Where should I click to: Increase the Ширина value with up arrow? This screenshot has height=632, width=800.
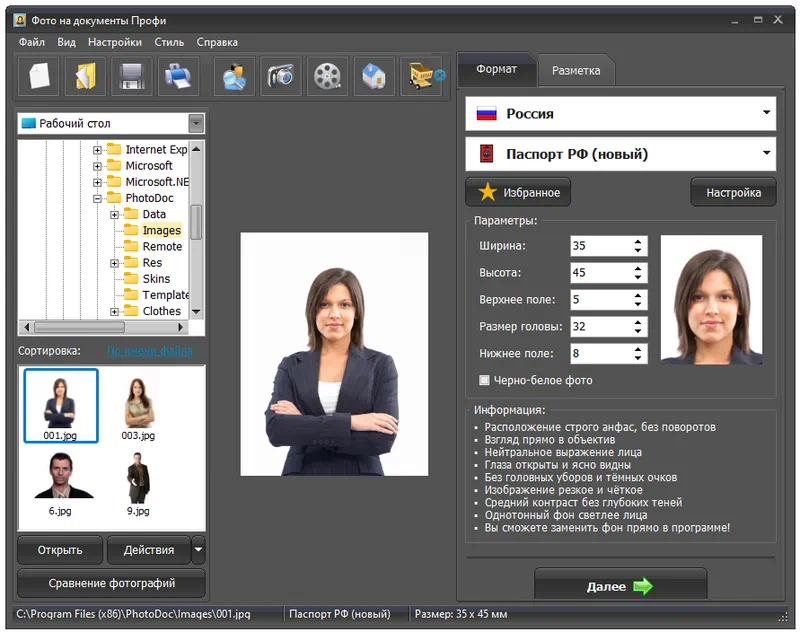pos(638,241)
